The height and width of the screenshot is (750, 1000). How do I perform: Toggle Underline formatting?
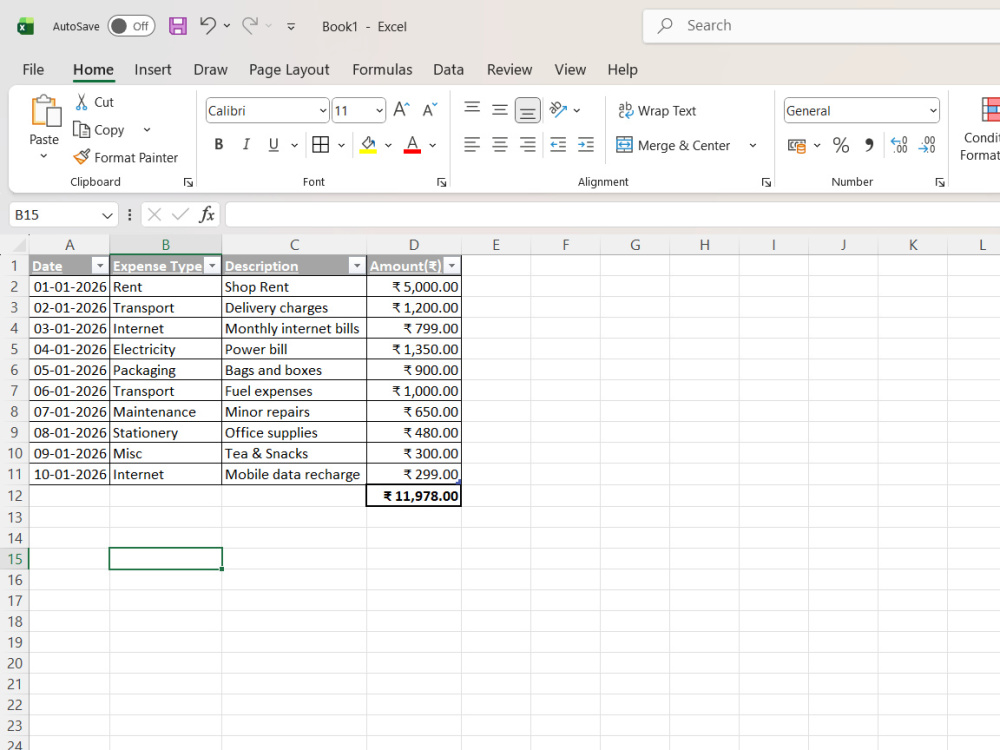tap(274, 145)
